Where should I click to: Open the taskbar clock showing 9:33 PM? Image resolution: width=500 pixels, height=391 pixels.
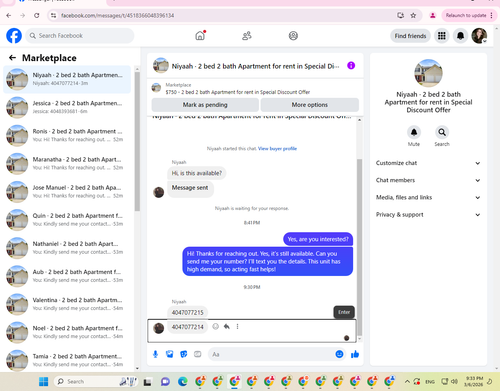(474, 381)
